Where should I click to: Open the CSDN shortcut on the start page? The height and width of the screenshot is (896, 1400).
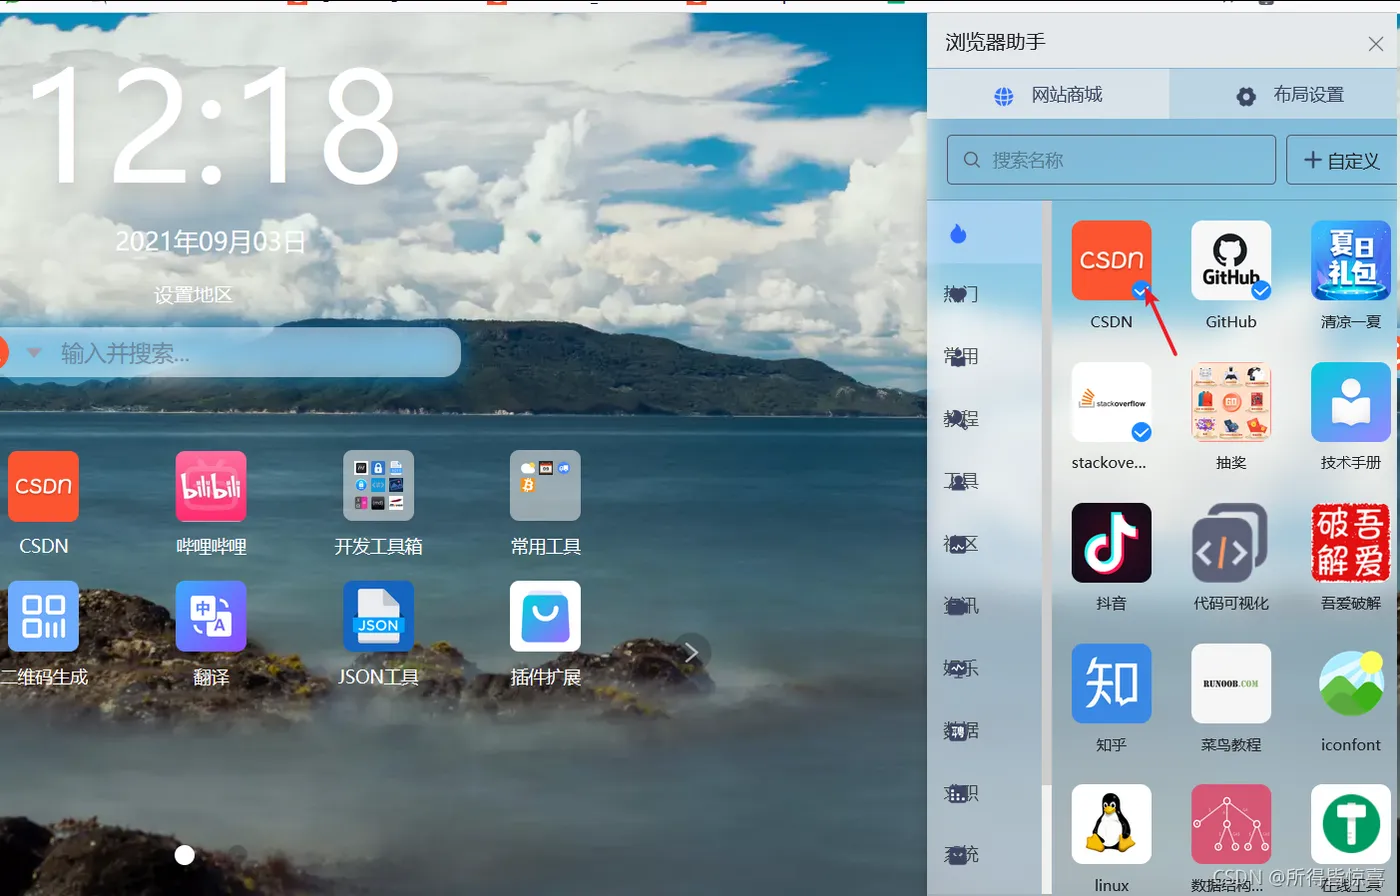pyautogui.click(x=43, y=486)
